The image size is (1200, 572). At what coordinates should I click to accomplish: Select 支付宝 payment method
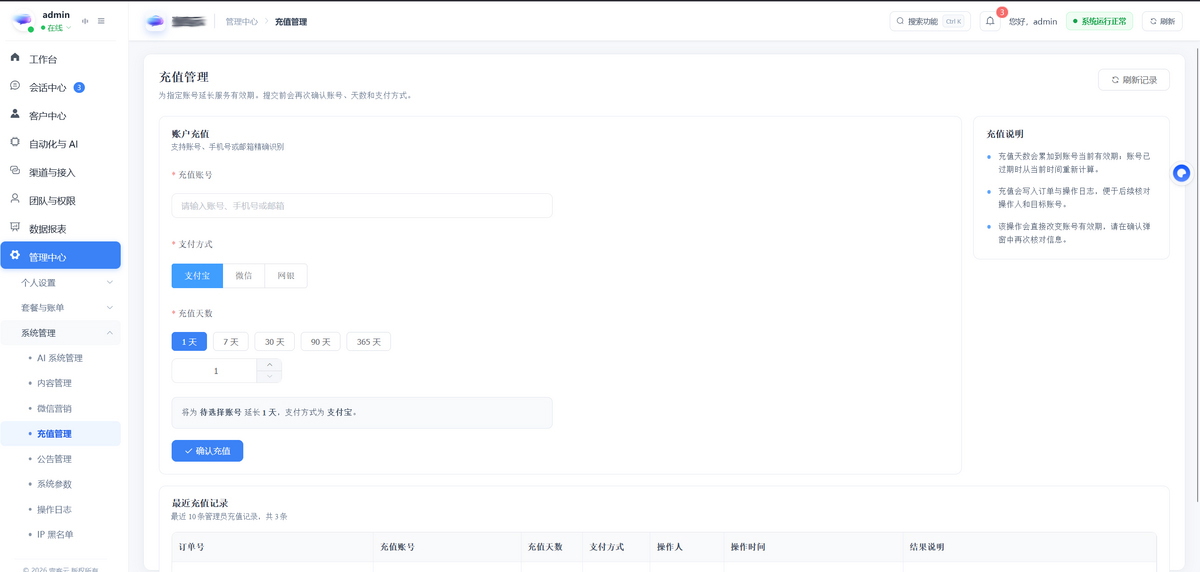click(197, 275)
